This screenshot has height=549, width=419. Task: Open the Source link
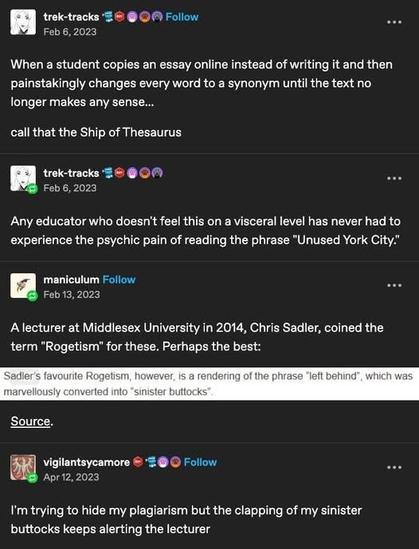[x=30, y=421]
